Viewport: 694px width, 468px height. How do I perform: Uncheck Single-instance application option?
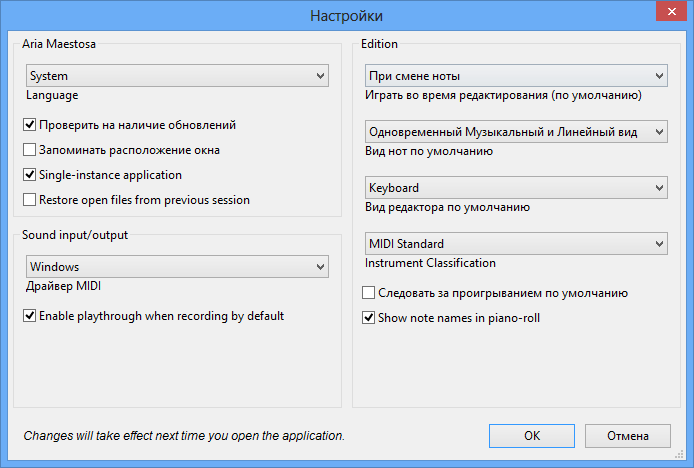(29, 174)
